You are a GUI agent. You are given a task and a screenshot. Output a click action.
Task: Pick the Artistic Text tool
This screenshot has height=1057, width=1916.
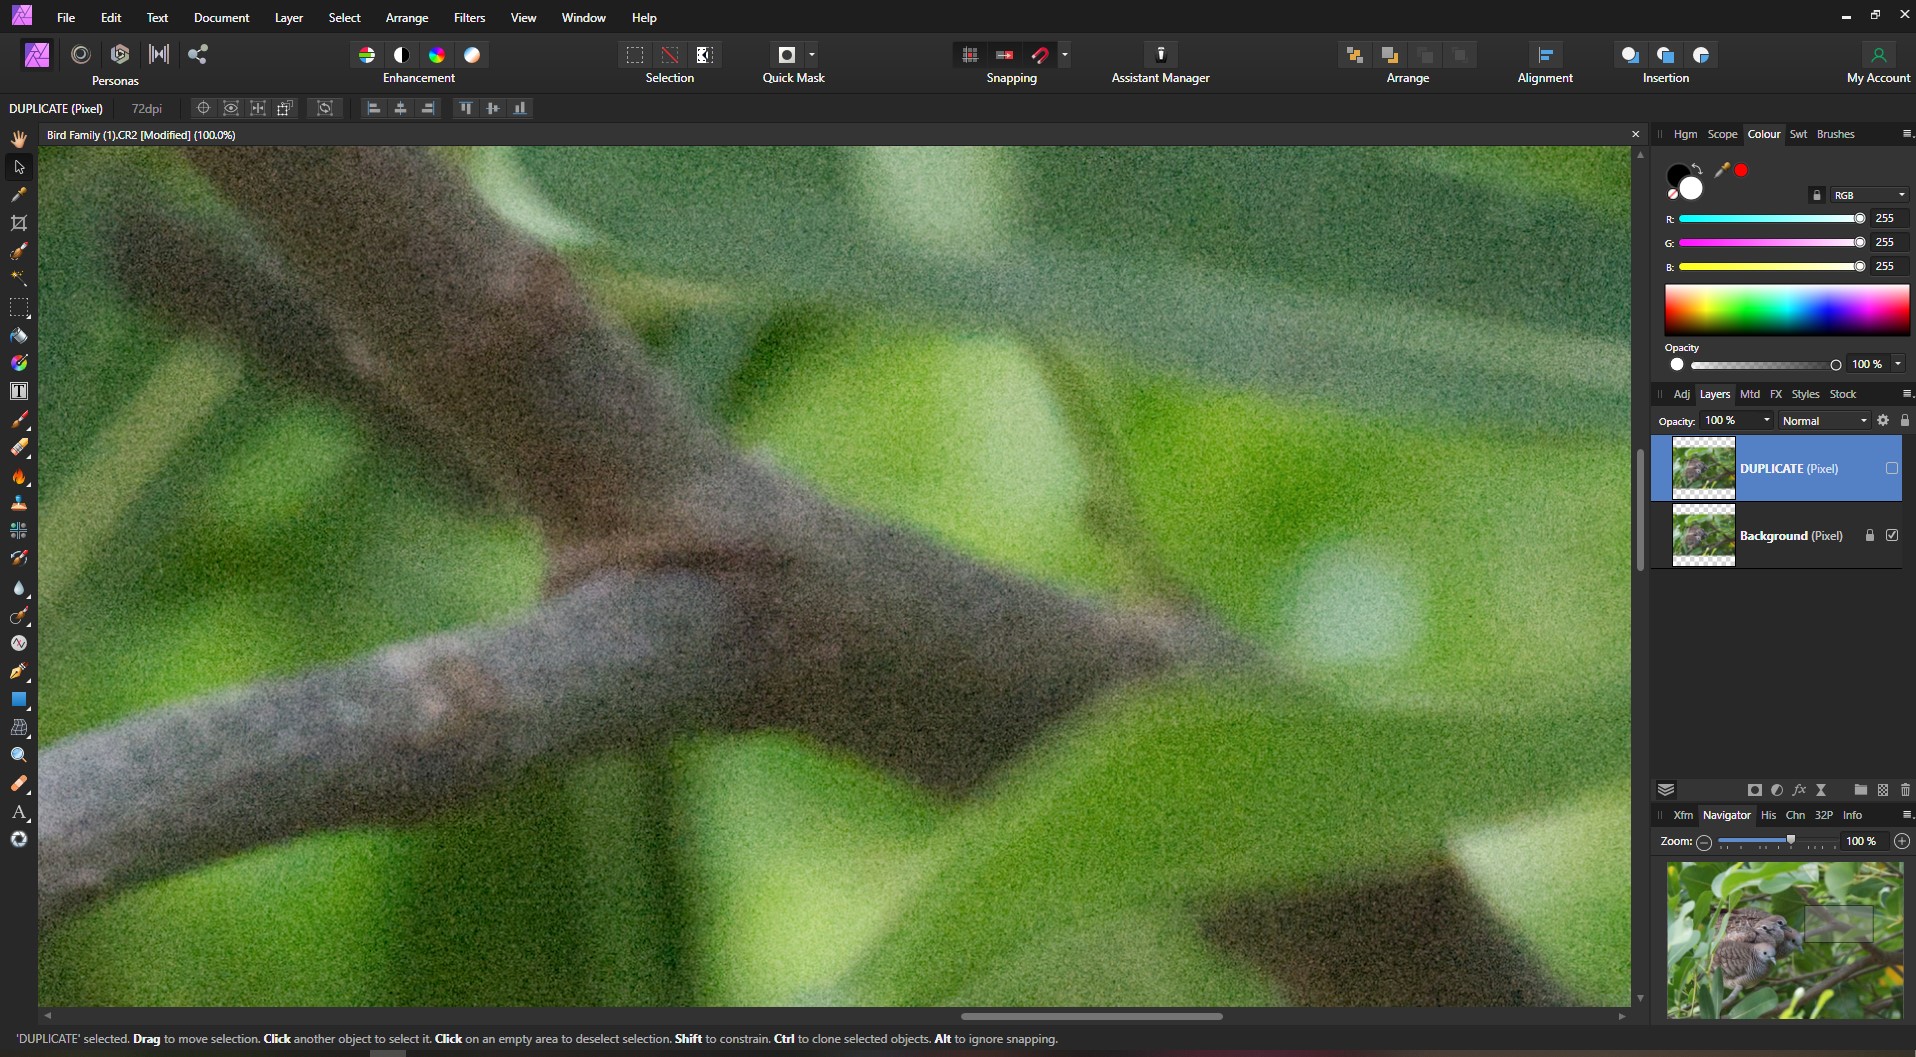pos(19,812)
